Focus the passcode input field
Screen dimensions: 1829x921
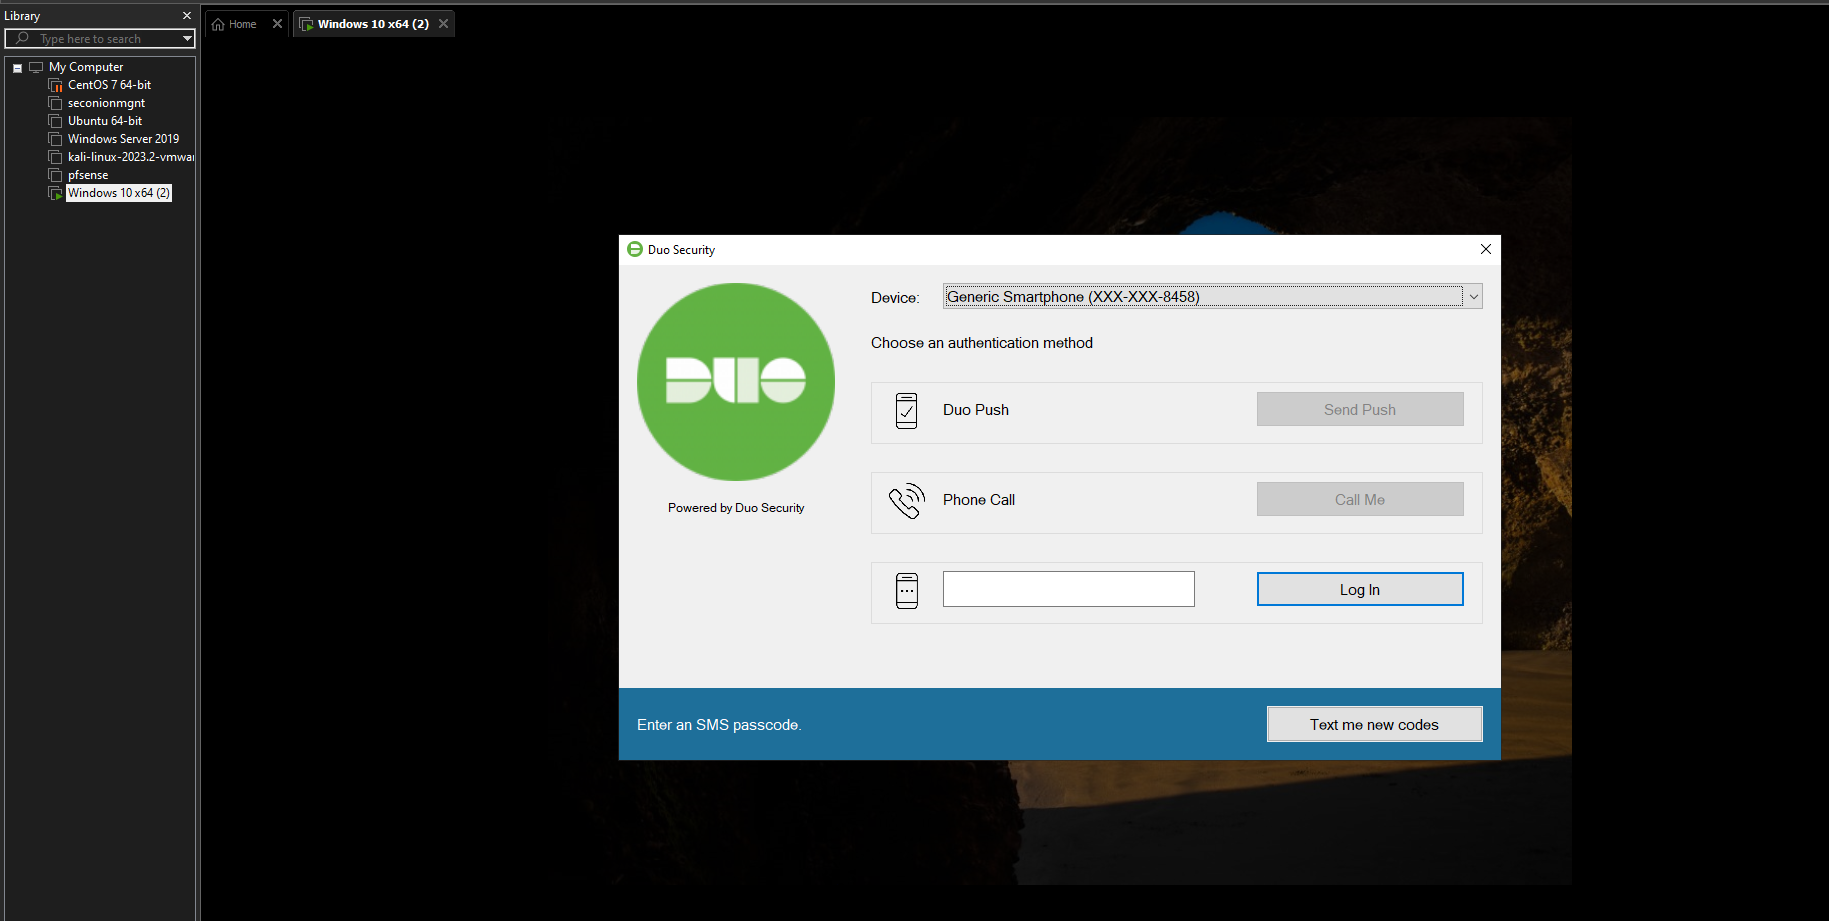point(1068,590)
